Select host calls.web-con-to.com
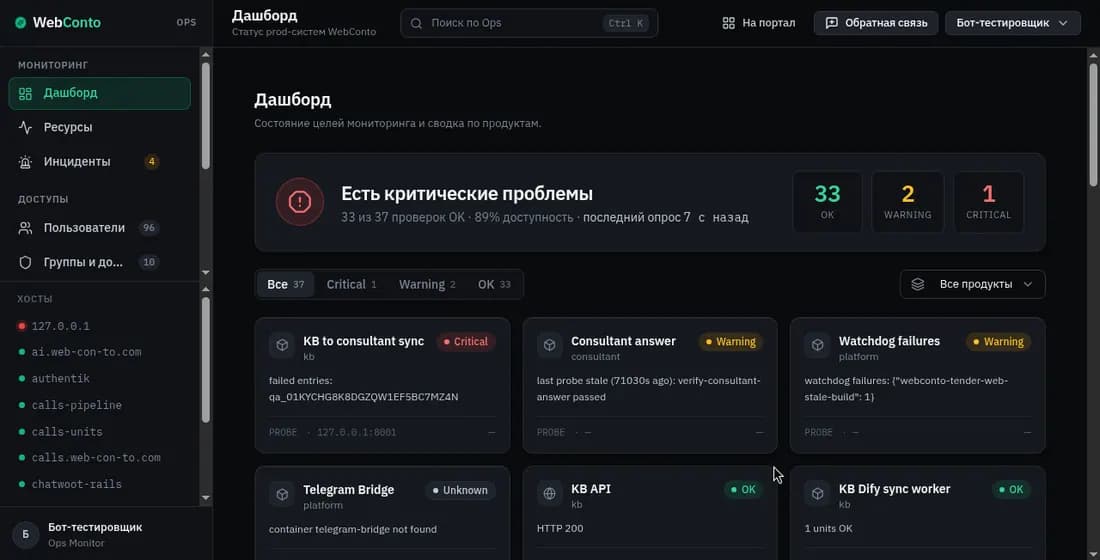The width and height of the screenshot is (1100, 560). [x=95, y=458]
